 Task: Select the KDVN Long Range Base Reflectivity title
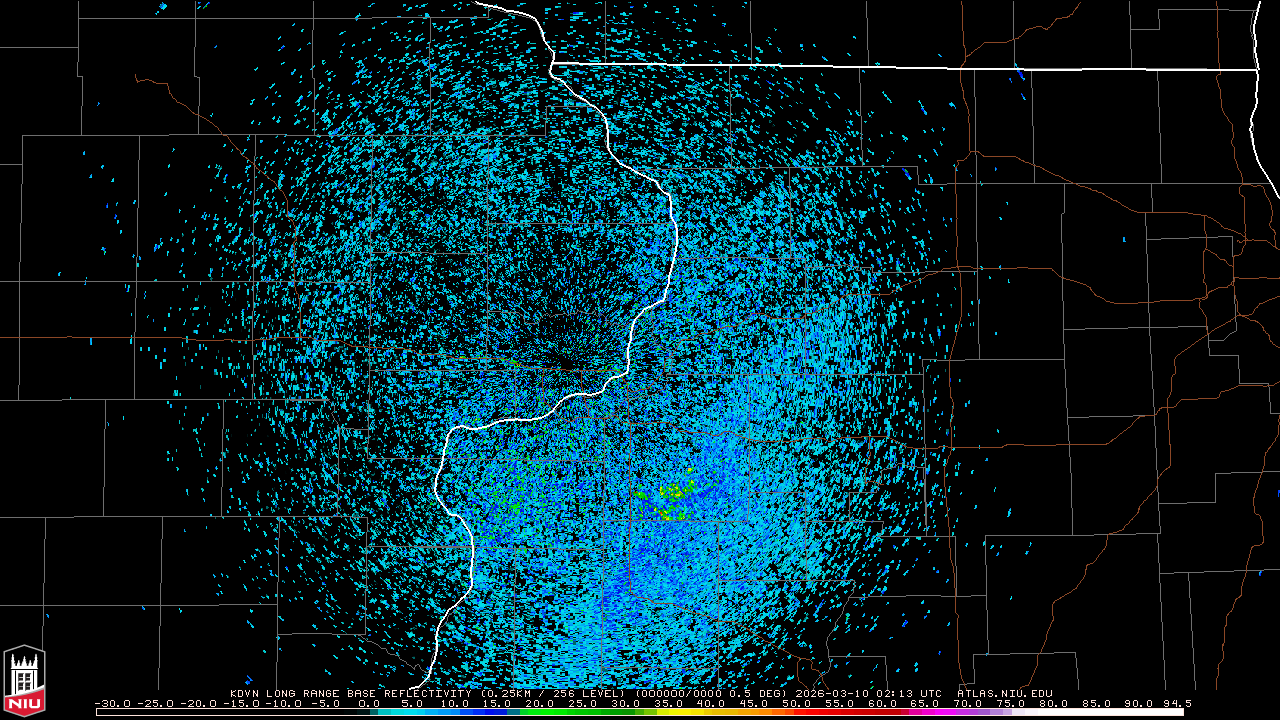tap(353, 693)
